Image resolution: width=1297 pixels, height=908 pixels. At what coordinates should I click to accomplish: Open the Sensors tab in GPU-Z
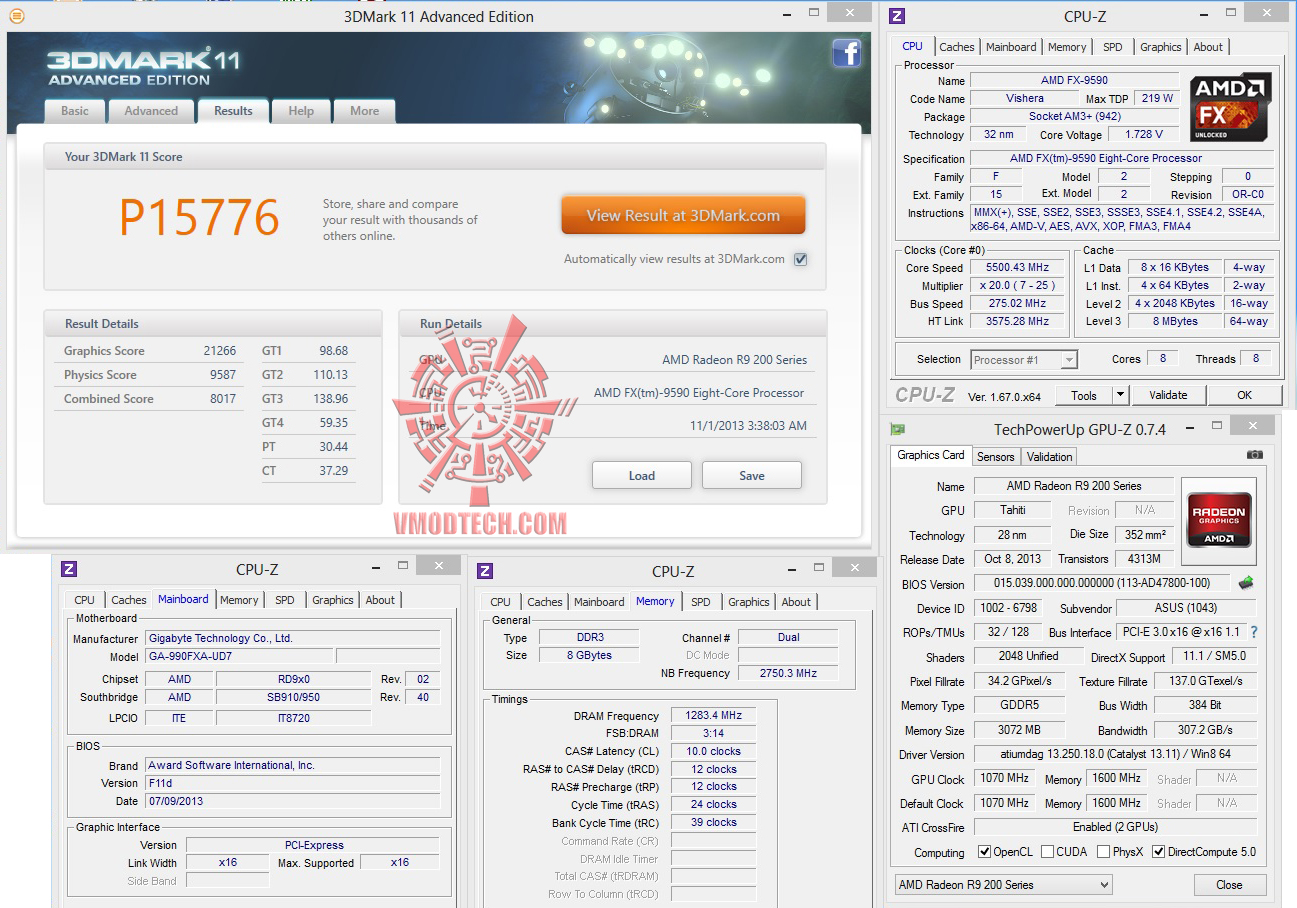[x=996, y=457]
